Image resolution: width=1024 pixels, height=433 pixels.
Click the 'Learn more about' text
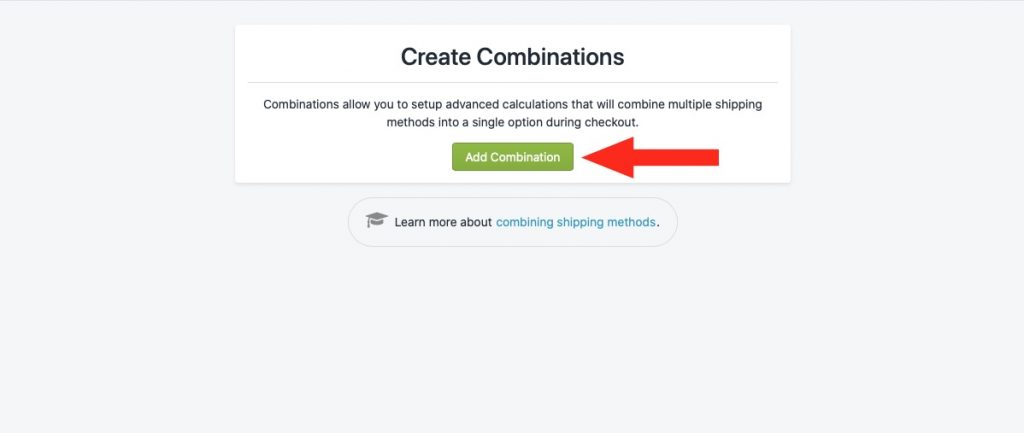point(443,222)
